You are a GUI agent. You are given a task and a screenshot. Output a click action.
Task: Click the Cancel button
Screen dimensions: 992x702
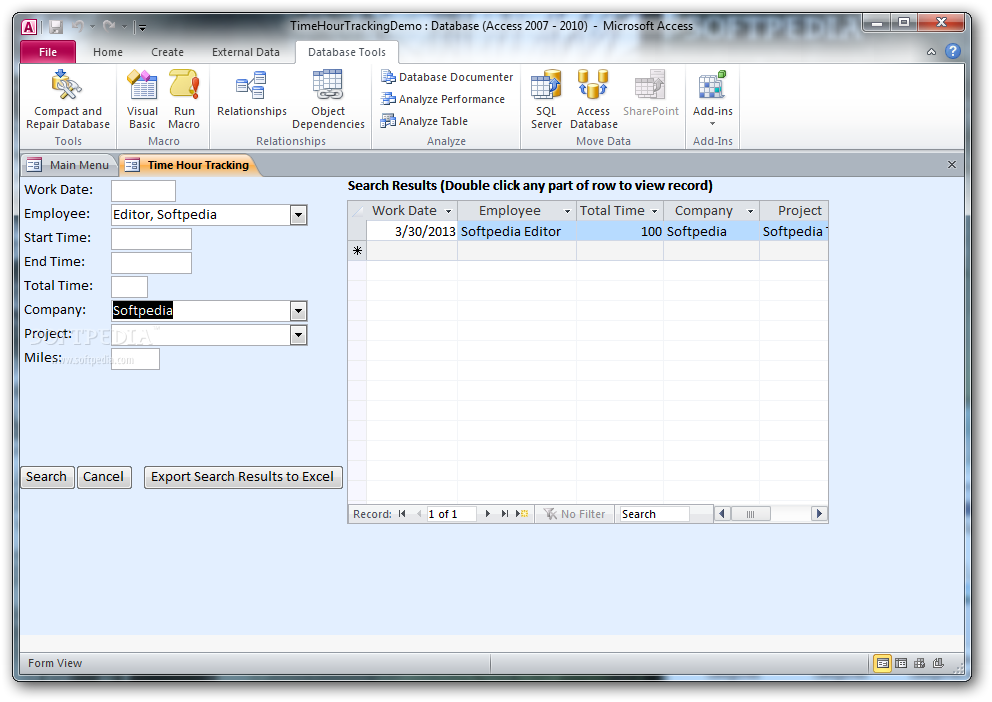click(104, 477)
